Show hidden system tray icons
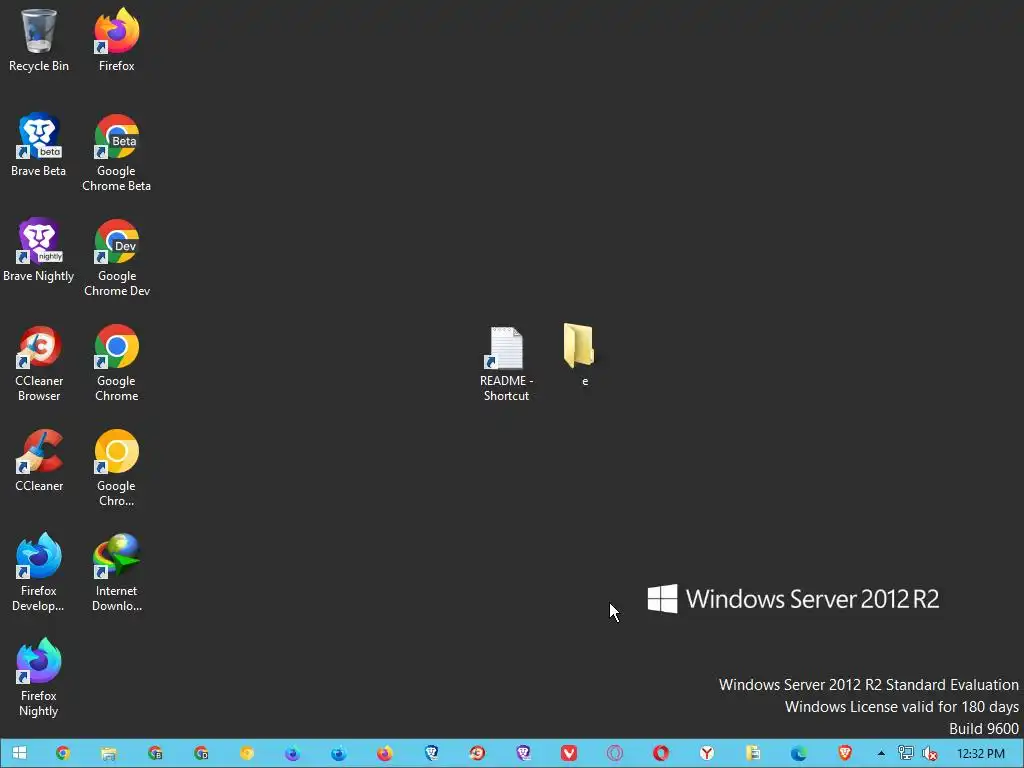The image size is (1024, 768). point(881,753)
